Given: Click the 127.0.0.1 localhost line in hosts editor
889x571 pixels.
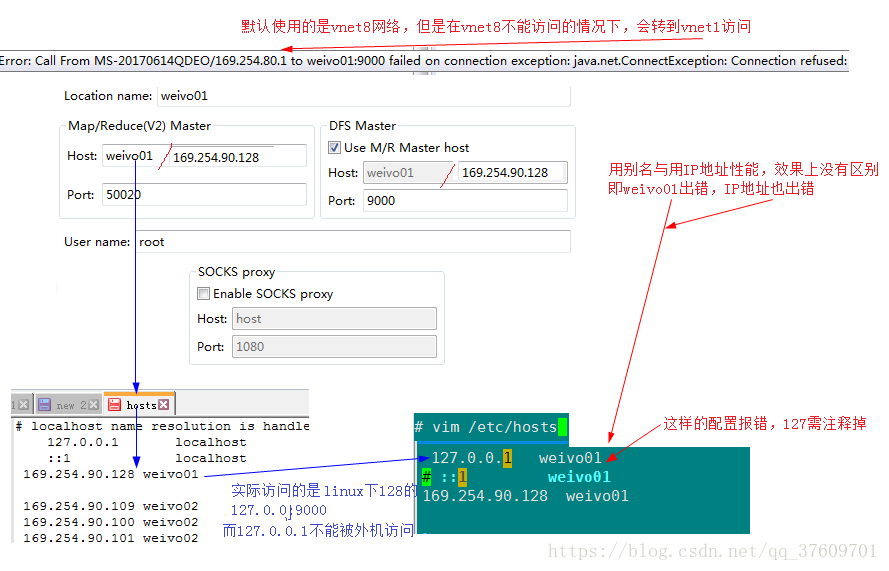Looking at the screenshot, I should 147,442.
